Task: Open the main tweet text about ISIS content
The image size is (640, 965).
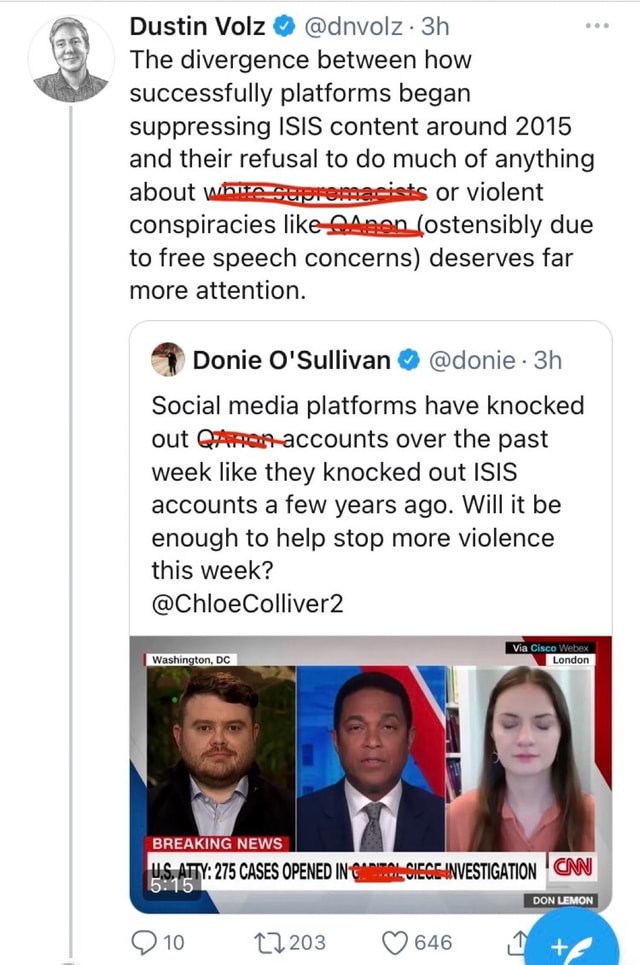Action: 362,175
